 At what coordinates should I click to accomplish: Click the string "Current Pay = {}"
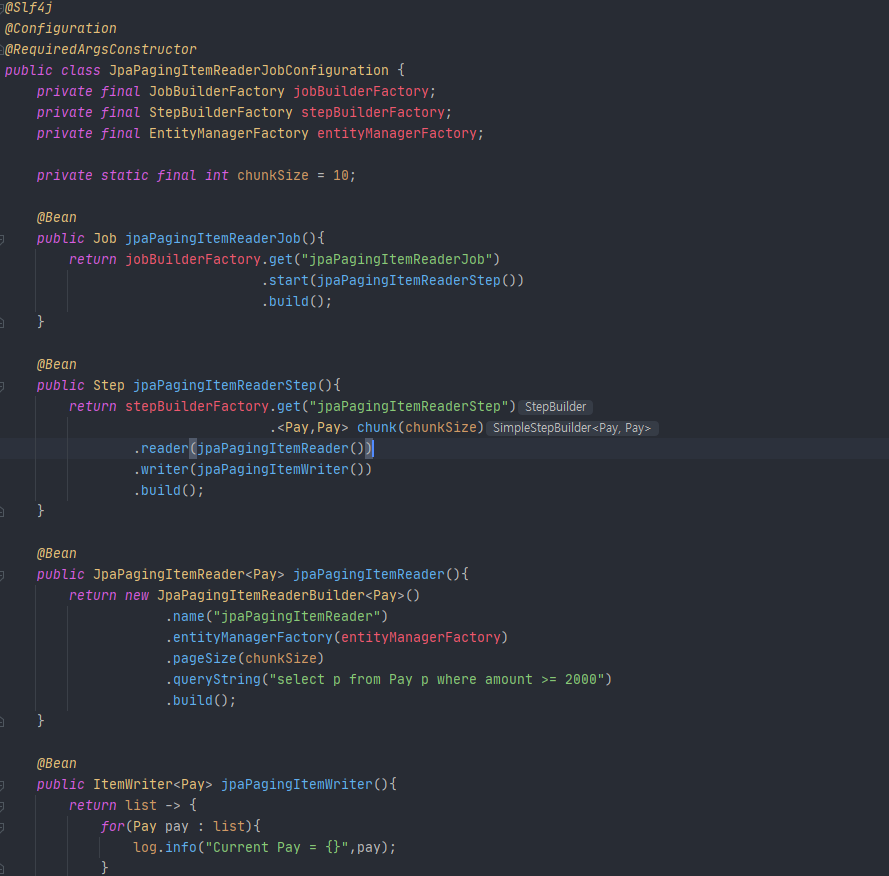277,847
